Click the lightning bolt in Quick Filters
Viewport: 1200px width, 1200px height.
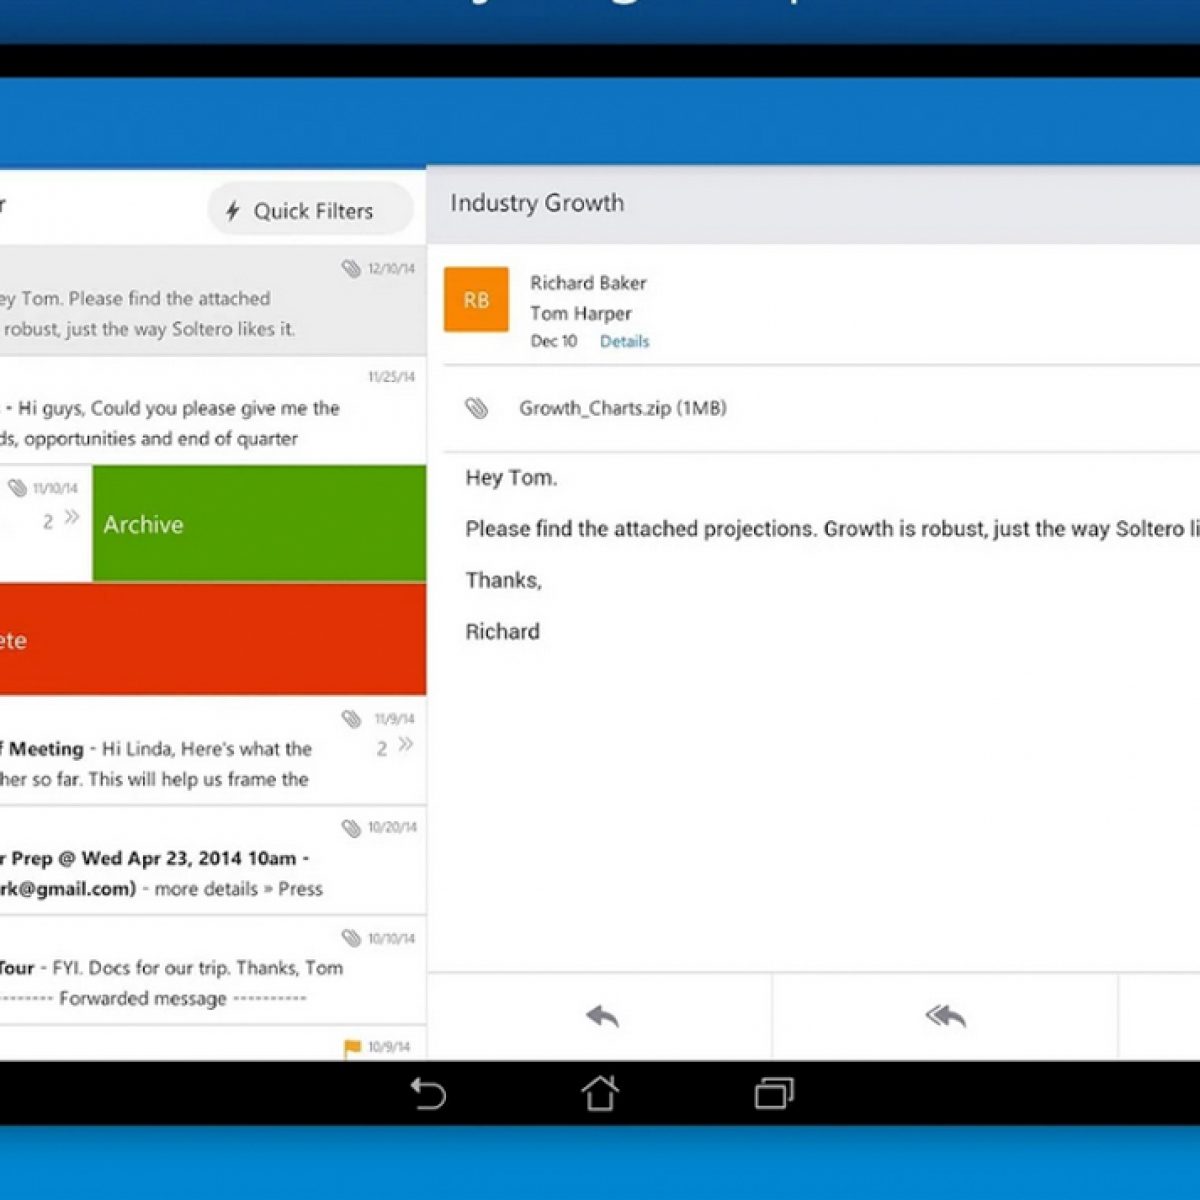point(233,211)
